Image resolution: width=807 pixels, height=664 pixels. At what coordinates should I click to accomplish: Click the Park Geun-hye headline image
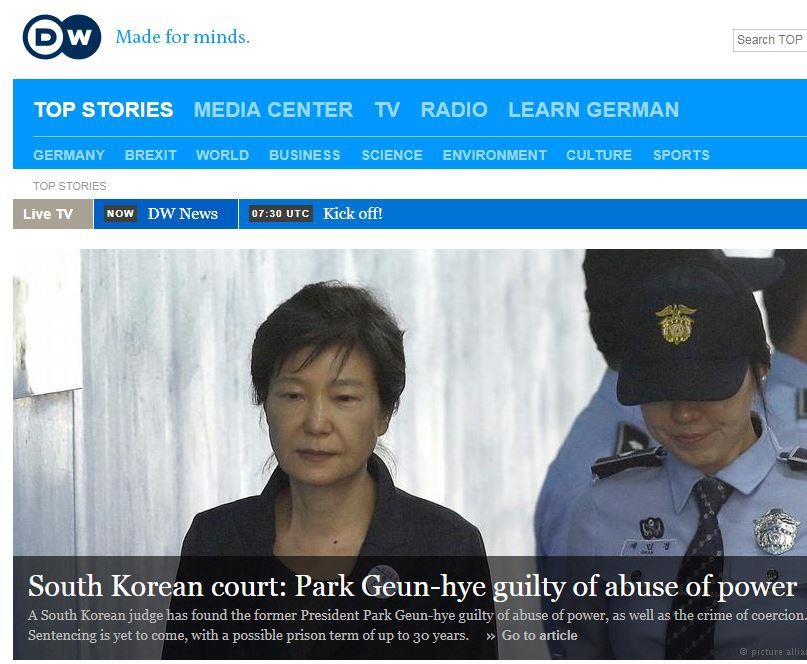pyautogui.click(x=410, y=401)
